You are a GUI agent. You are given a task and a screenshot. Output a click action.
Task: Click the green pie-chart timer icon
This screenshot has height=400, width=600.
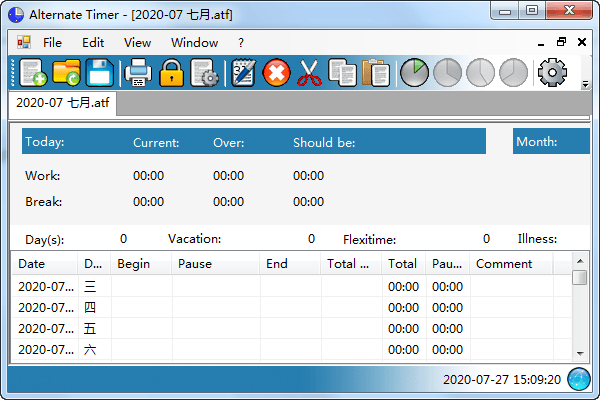[x=414, y=73]
